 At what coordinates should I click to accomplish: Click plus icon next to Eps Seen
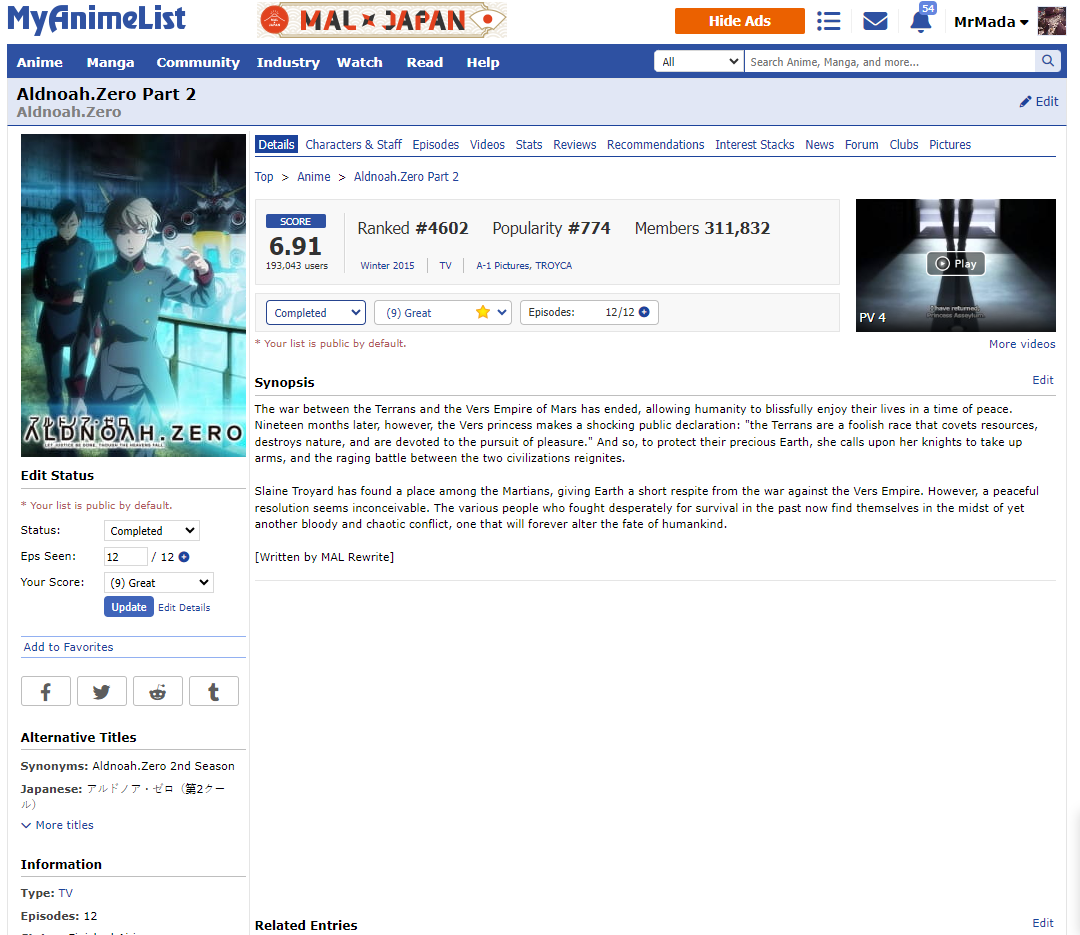(x=184, y=557)
